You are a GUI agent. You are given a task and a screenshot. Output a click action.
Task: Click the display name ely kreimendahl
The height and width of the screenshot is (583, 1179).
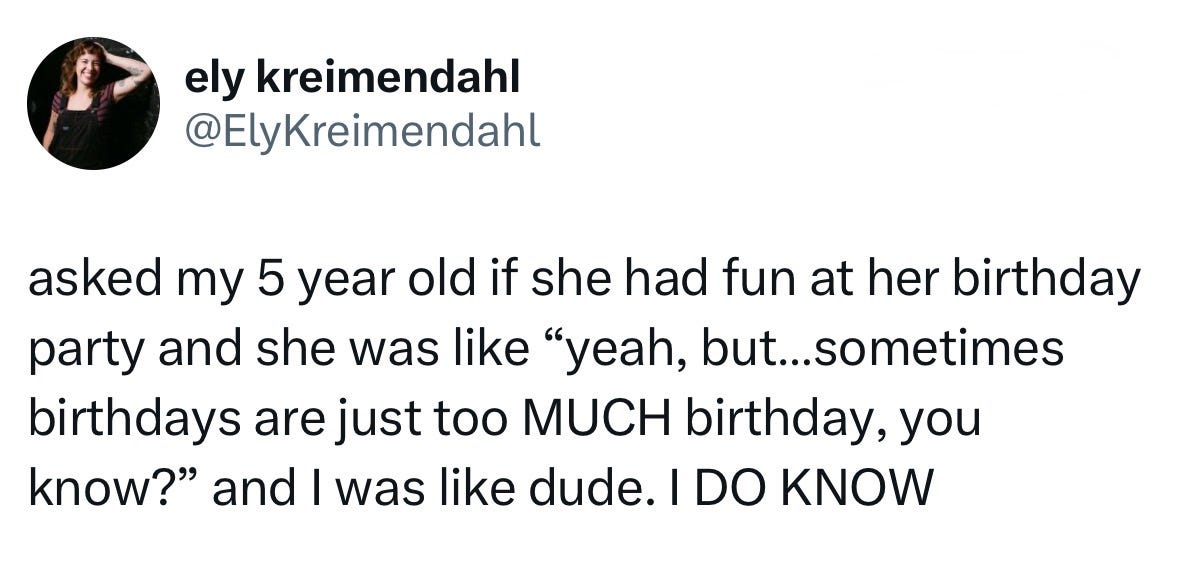352,77
